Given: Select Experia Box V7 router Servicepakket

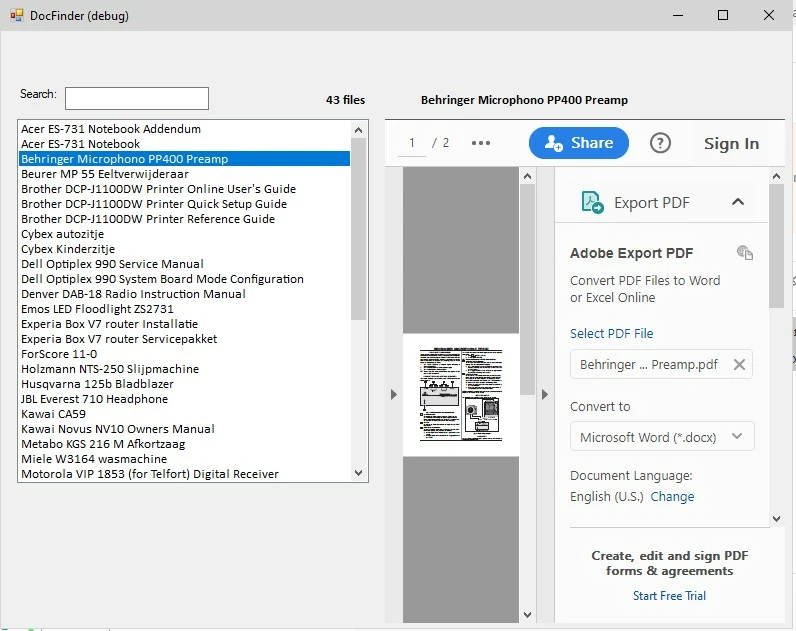Looking at the screenshot, I should (x=184, y=339).
